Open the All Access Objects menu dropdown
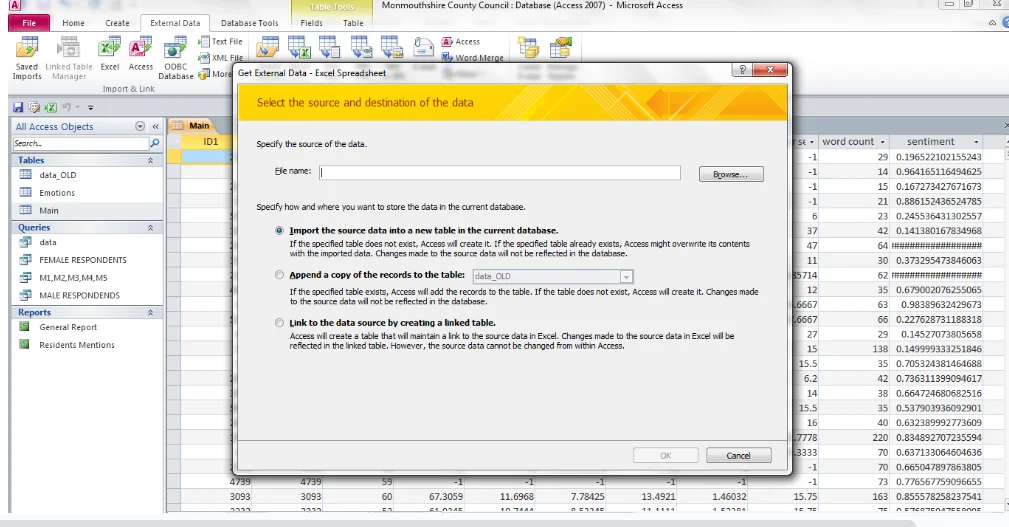1009x527 pixels. click(x=140, y=127)
